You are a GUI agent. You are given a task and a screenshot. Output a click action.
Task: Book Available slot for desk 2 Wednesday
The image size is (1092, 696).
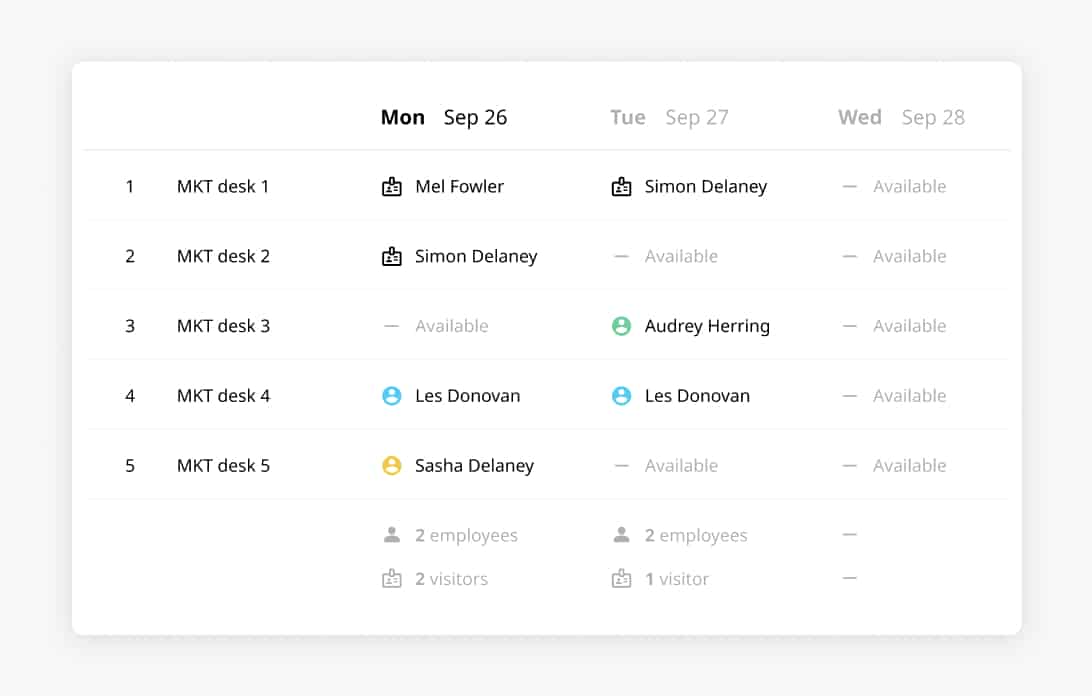[910, 256]
